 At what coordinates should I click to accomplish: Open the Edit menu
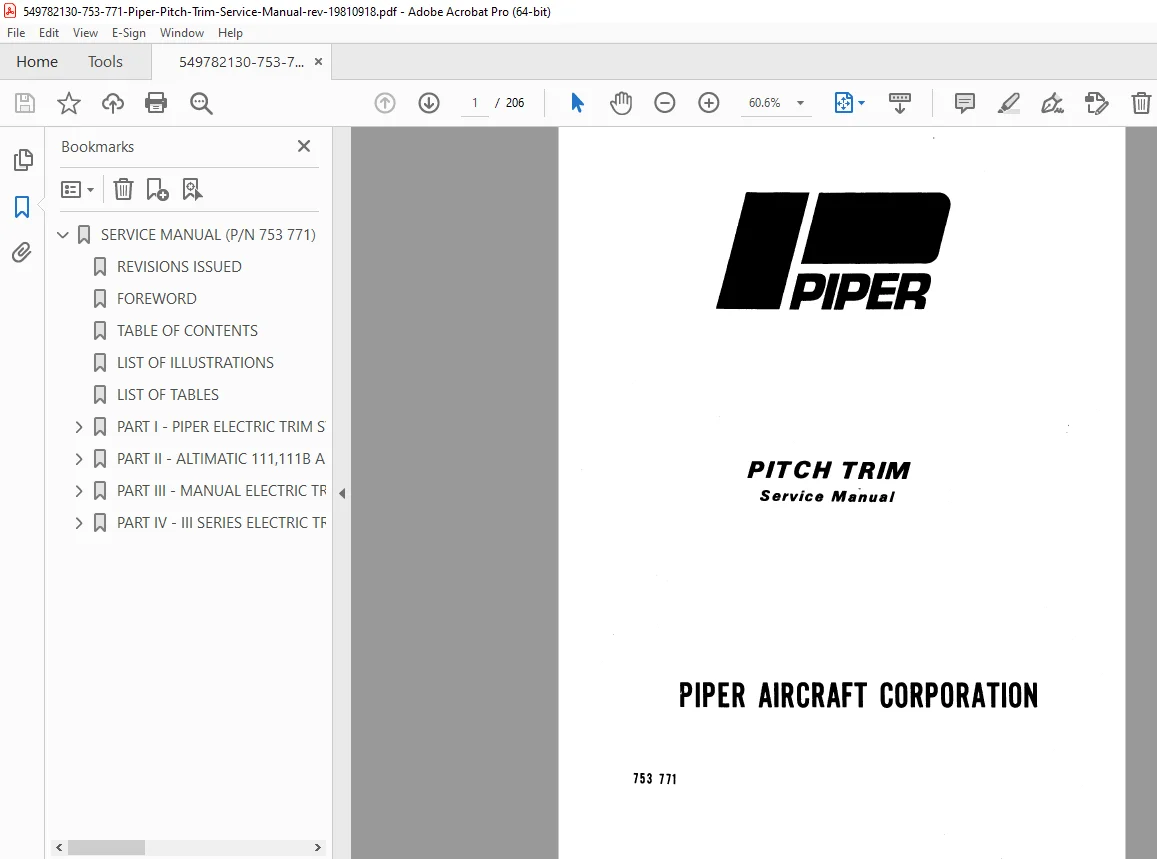click(49, 32)
